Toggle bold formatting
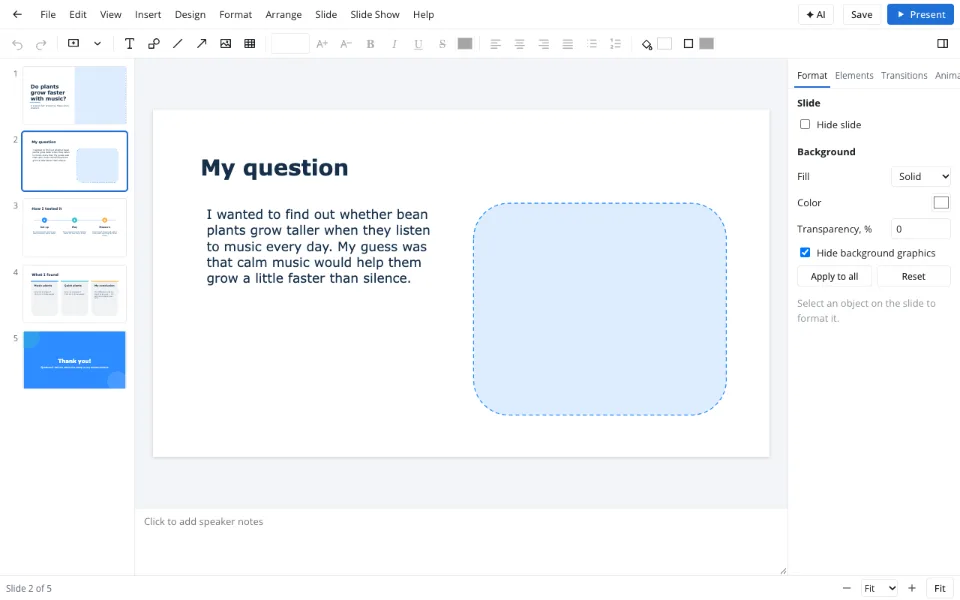 pyautogui.click(x=370, y=43)
